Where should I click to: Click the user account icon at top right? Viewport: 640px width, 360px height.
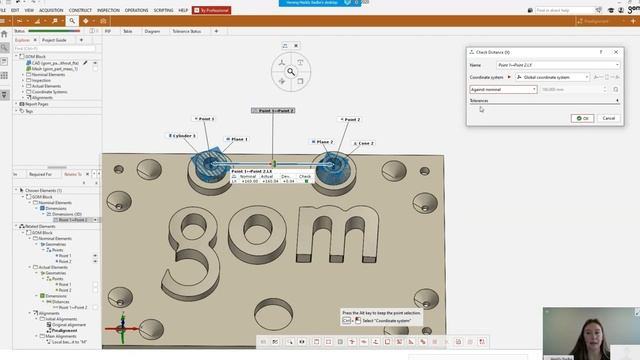pos(620,10)
